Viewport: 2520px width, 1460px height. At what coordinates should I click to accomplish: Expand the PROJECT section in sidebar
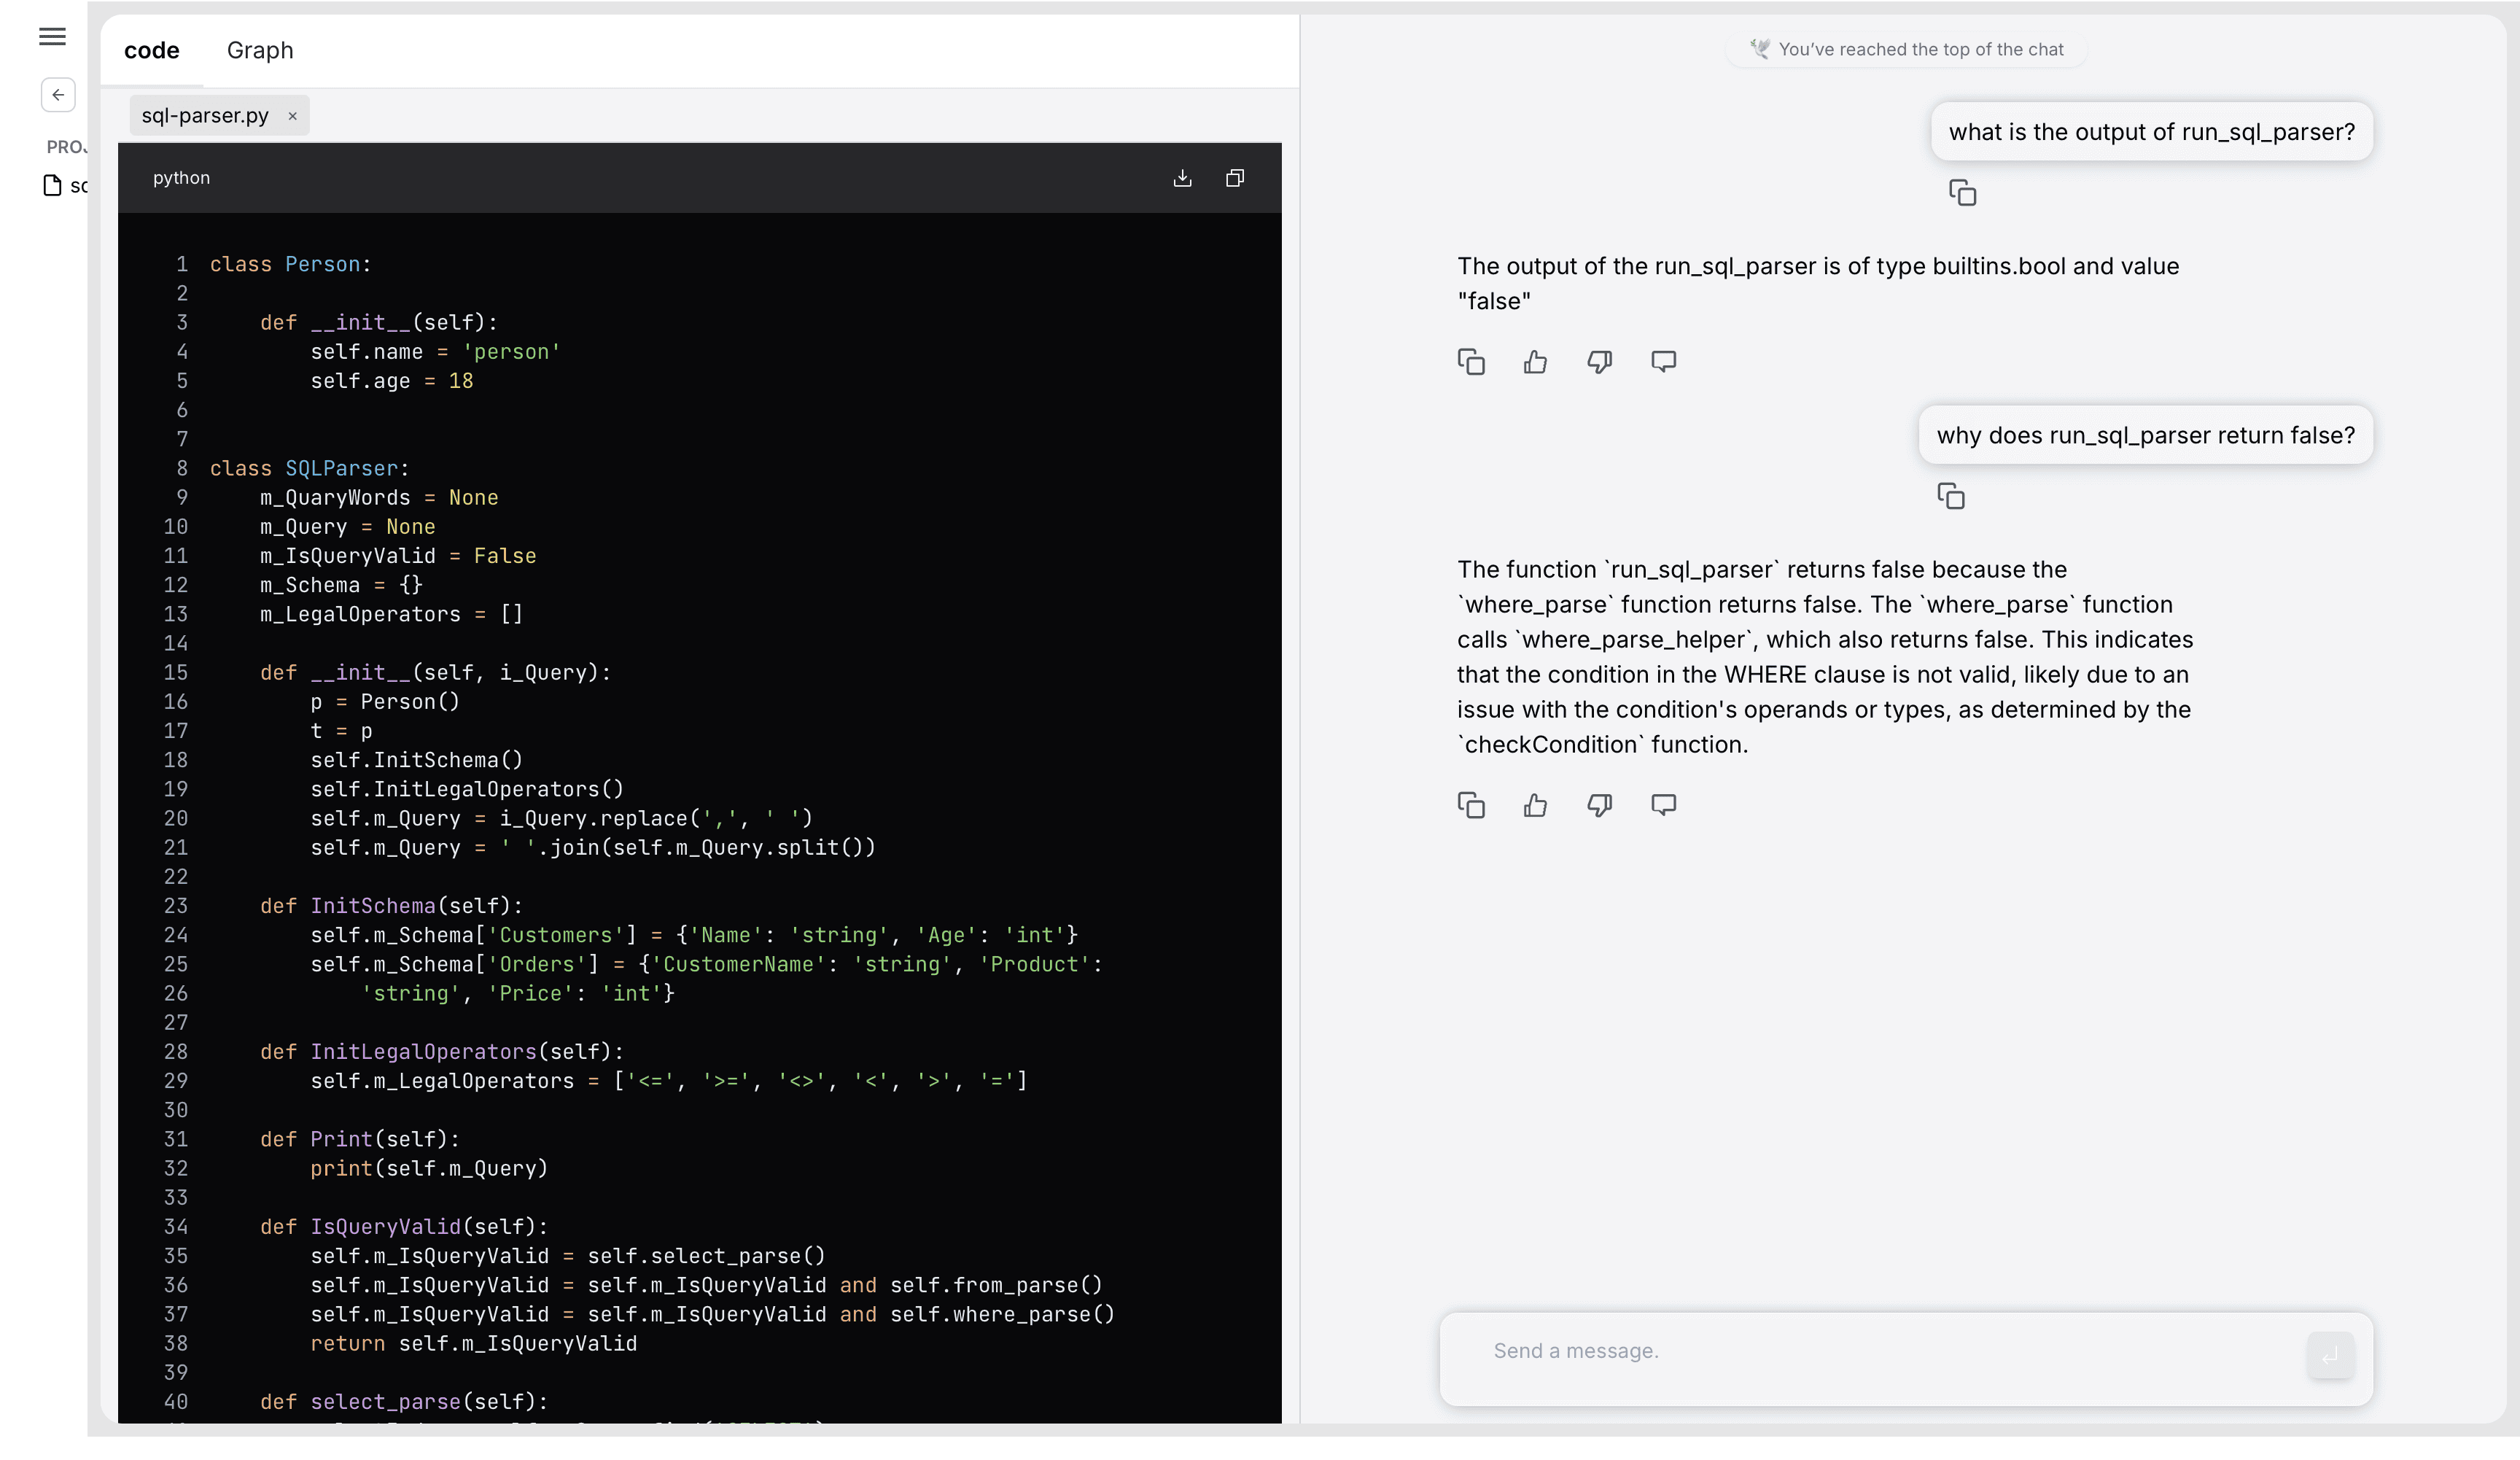tap(66, 146)
